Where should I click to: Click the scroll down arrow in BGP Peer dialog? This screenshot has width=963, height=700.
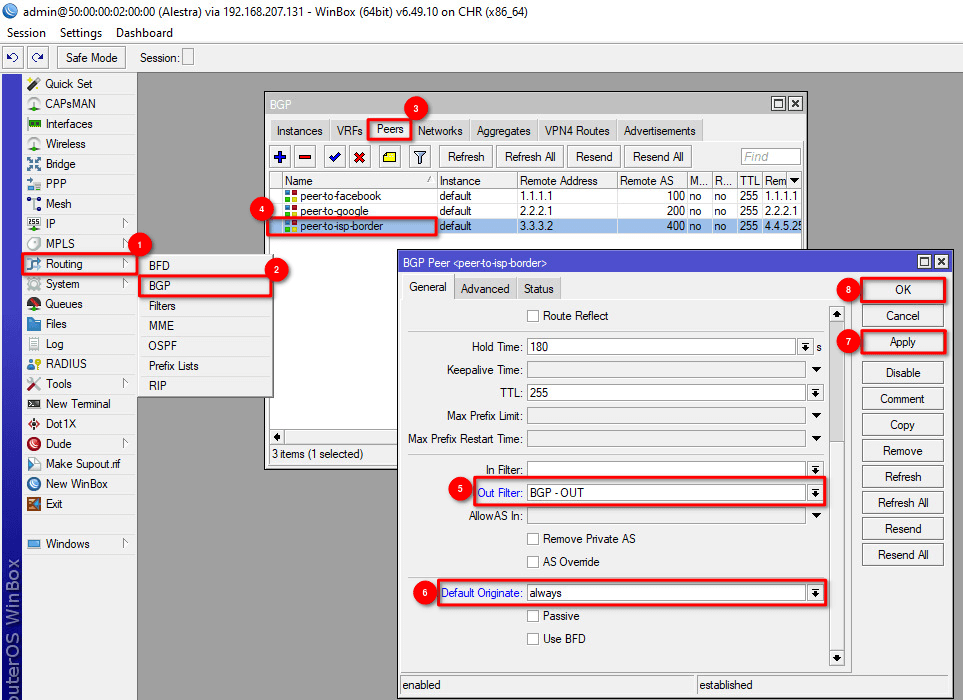coord(836,658)
